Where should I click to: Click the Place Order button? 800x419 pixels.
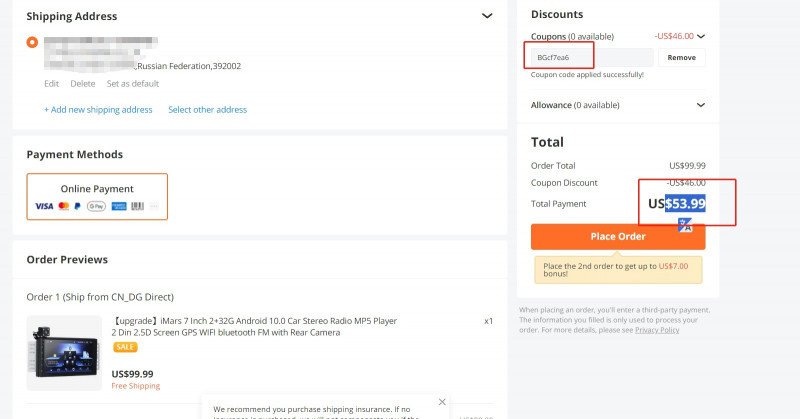(618, 236)
